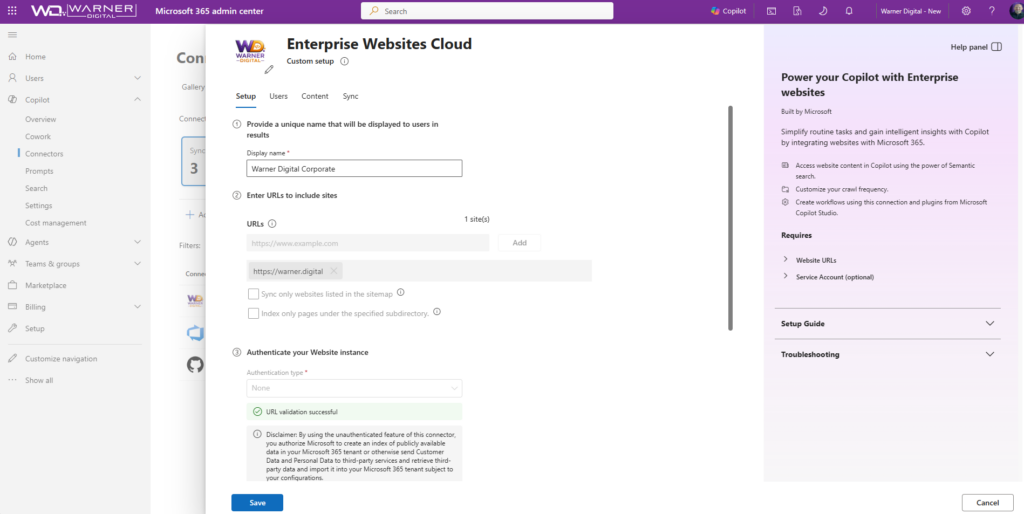
Task: Select Connectors in navigation
Action: pos(44,154)
